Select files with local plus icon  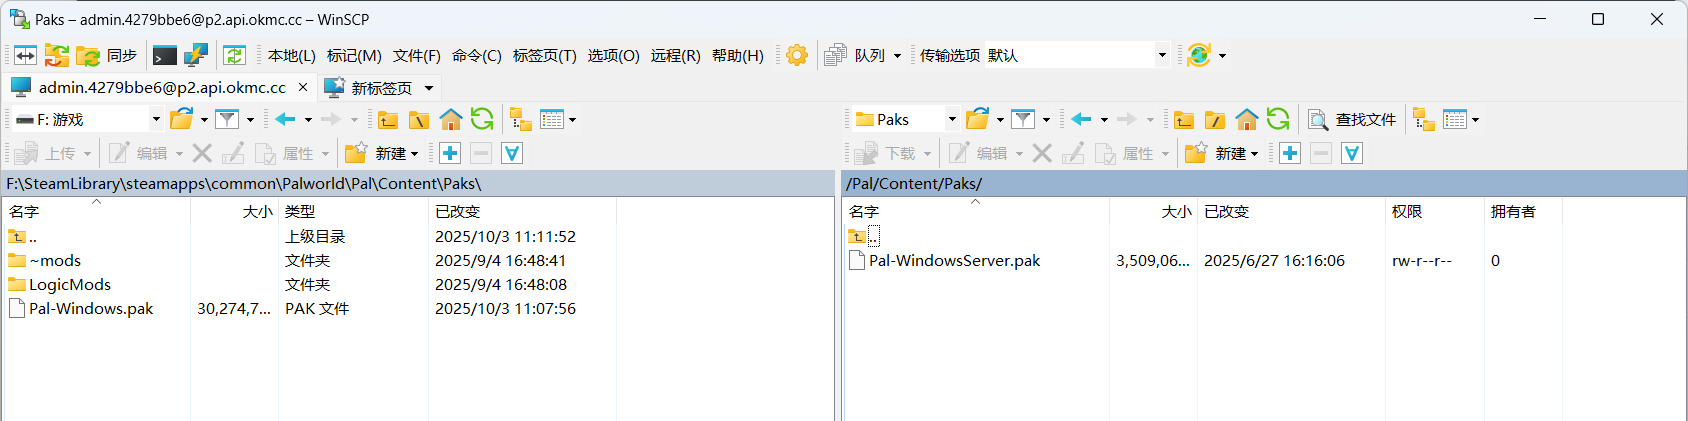point(450,153)
